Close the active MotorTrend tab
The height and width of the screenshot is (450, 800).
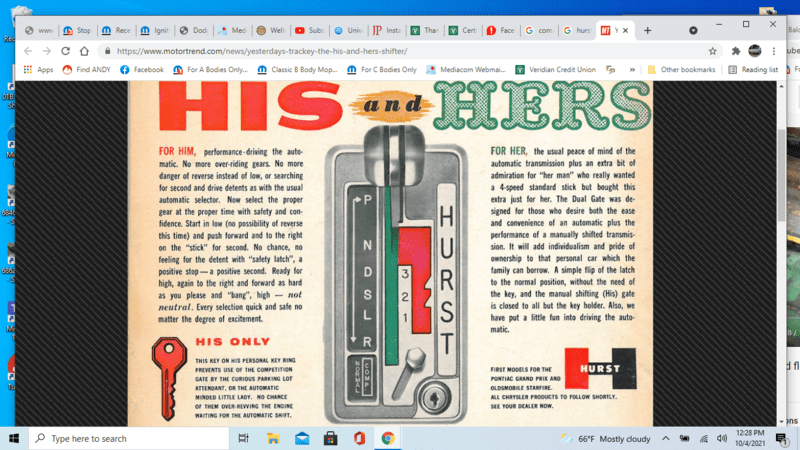pos(625,31)
